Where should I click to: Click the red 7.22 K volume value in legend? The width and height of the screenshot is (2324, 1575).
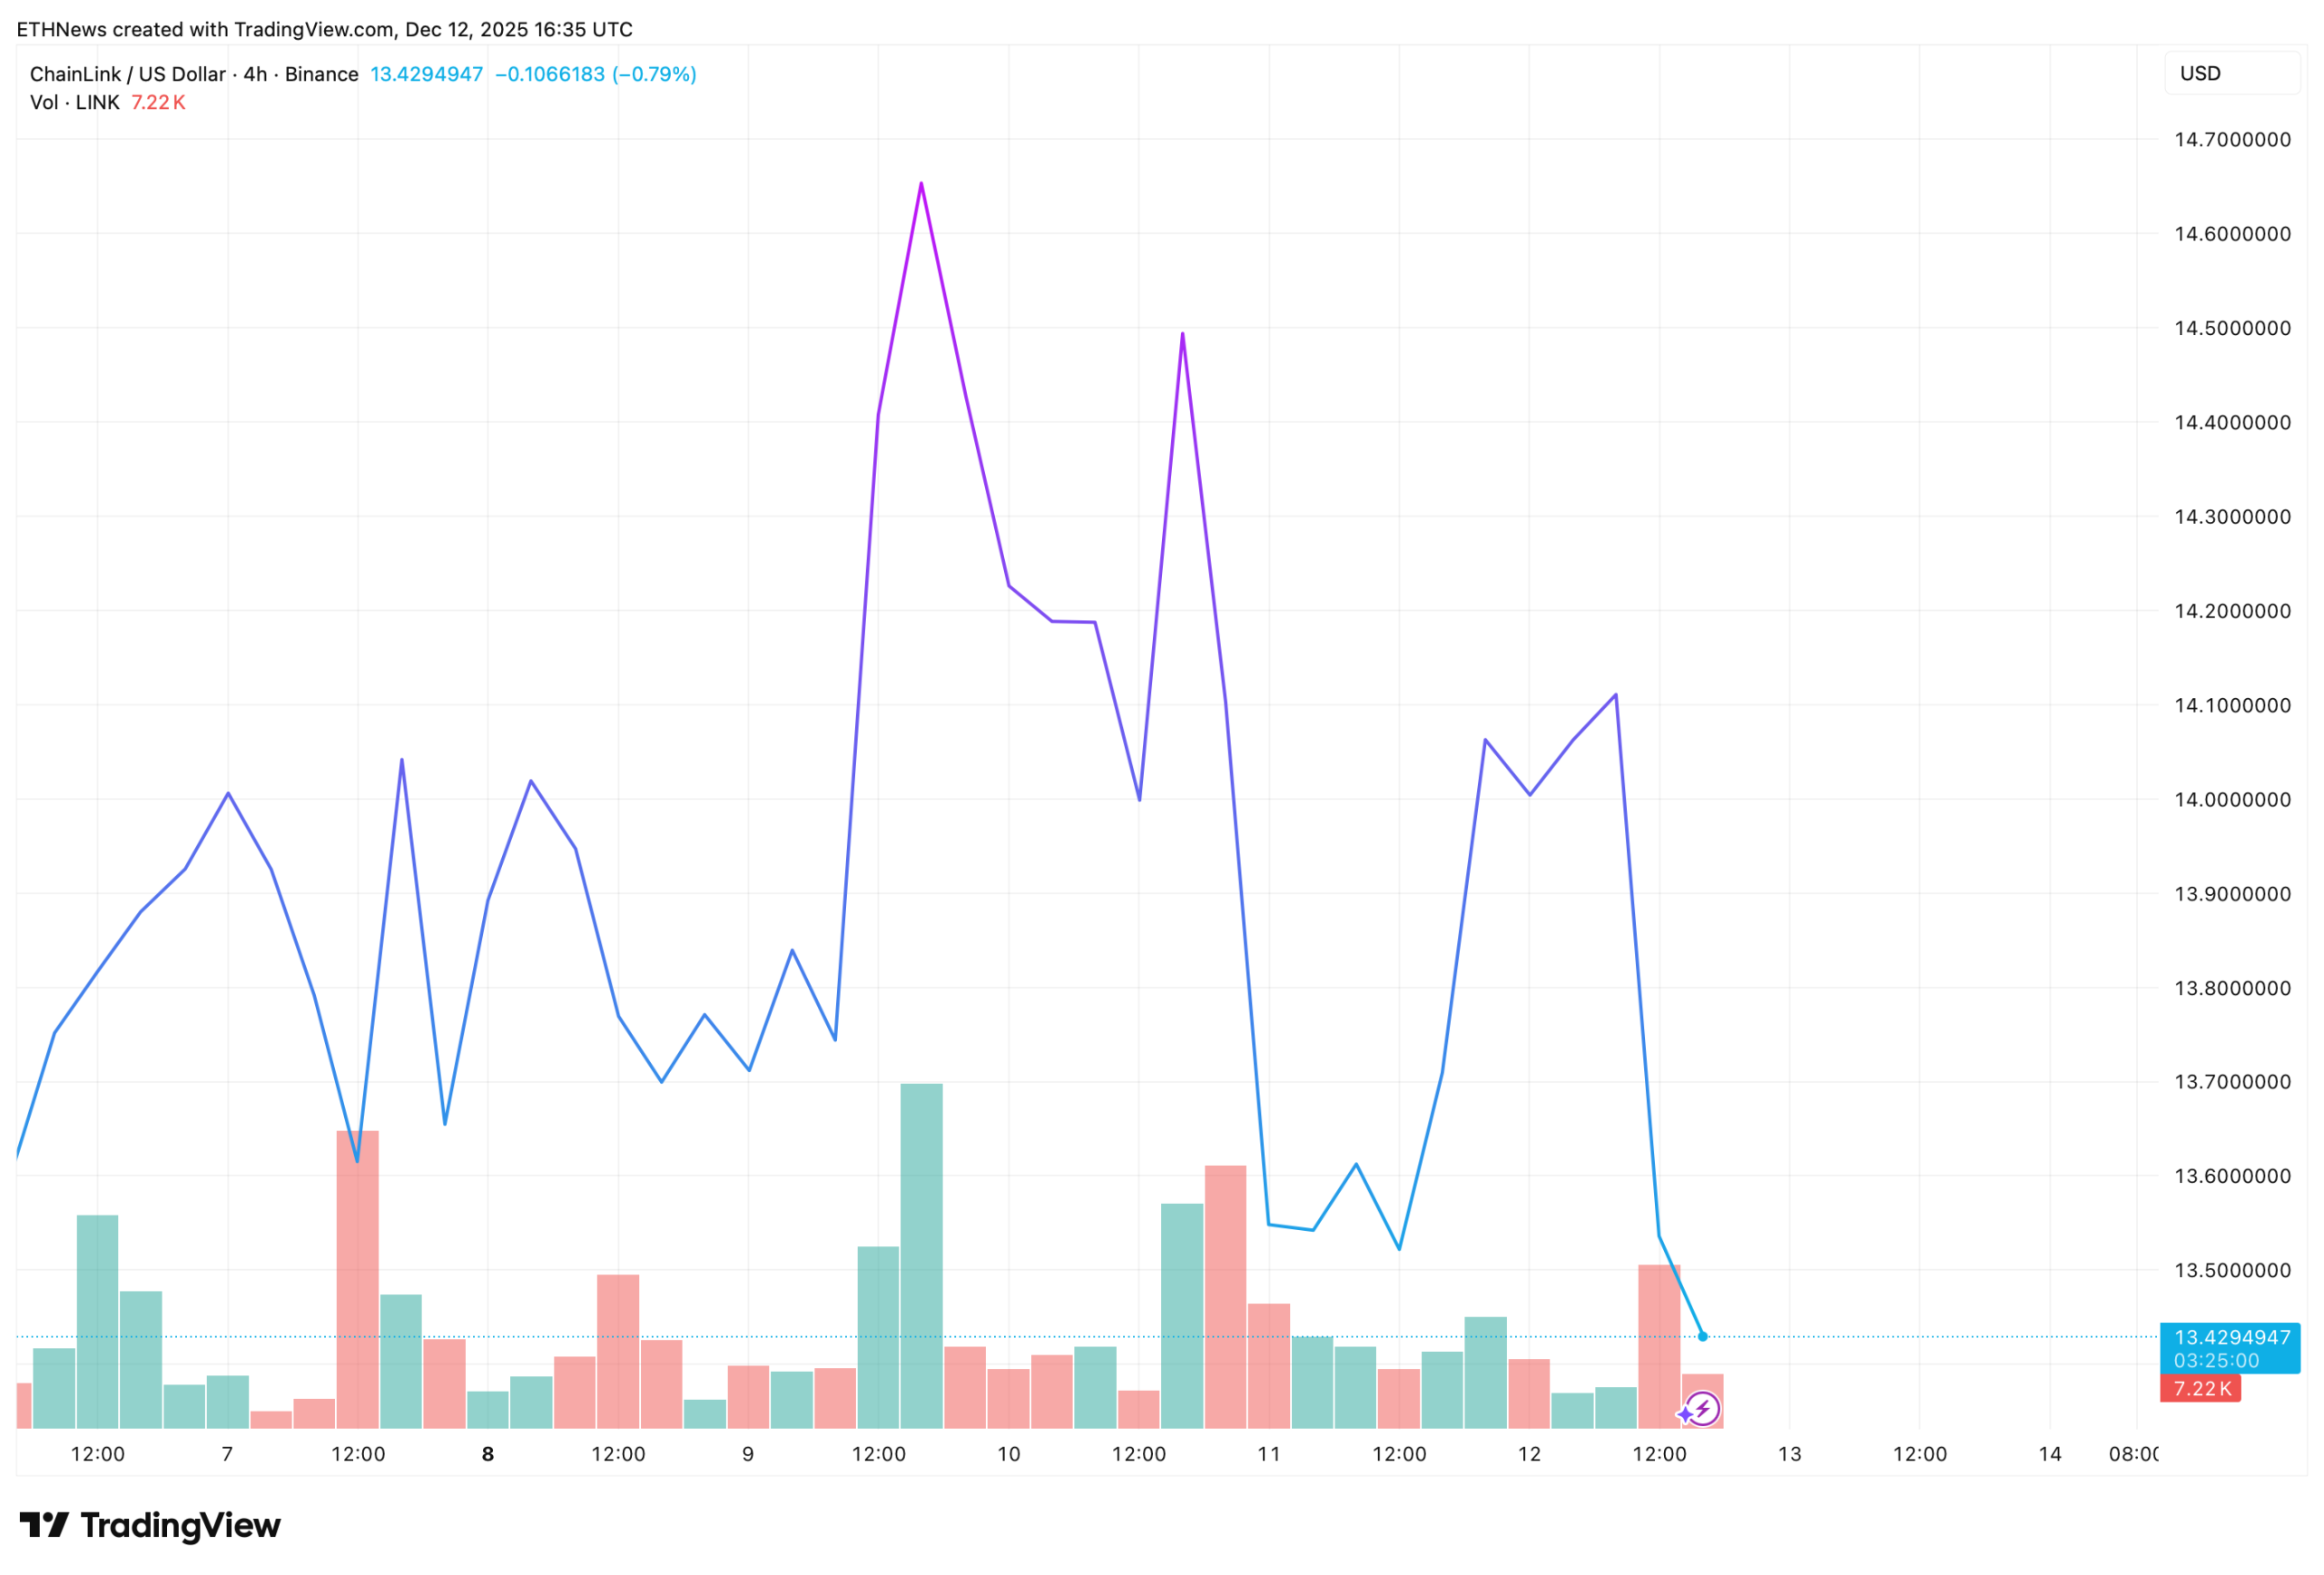tap(158, 102)
